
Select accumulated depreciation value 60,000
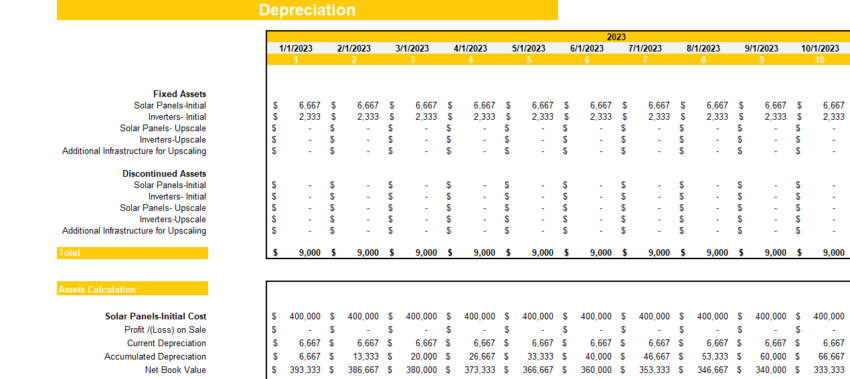tap(773, 357)
